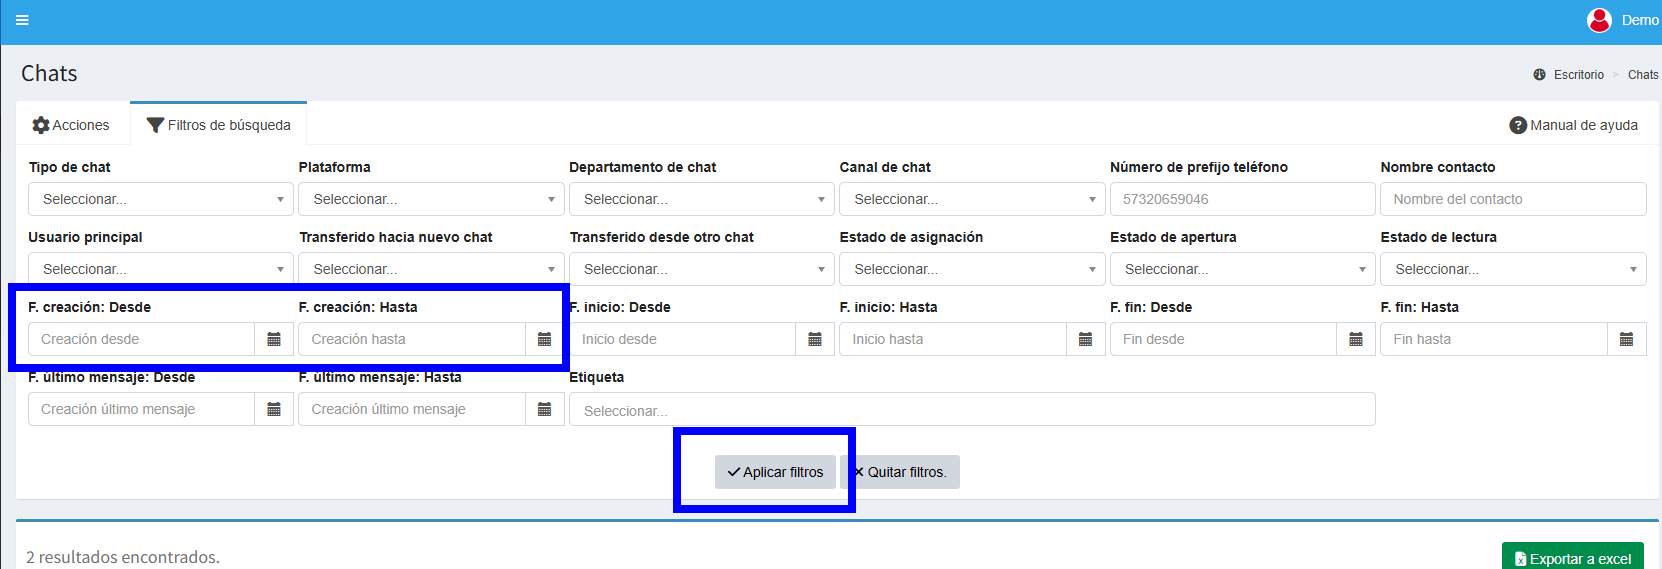Click the Aplicar filtros button
The image size is (1662, 569).
775,472
